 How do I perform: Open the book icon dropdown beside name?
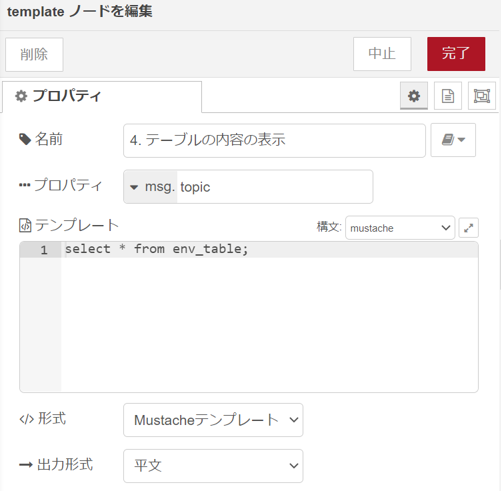tap(453, 140)
